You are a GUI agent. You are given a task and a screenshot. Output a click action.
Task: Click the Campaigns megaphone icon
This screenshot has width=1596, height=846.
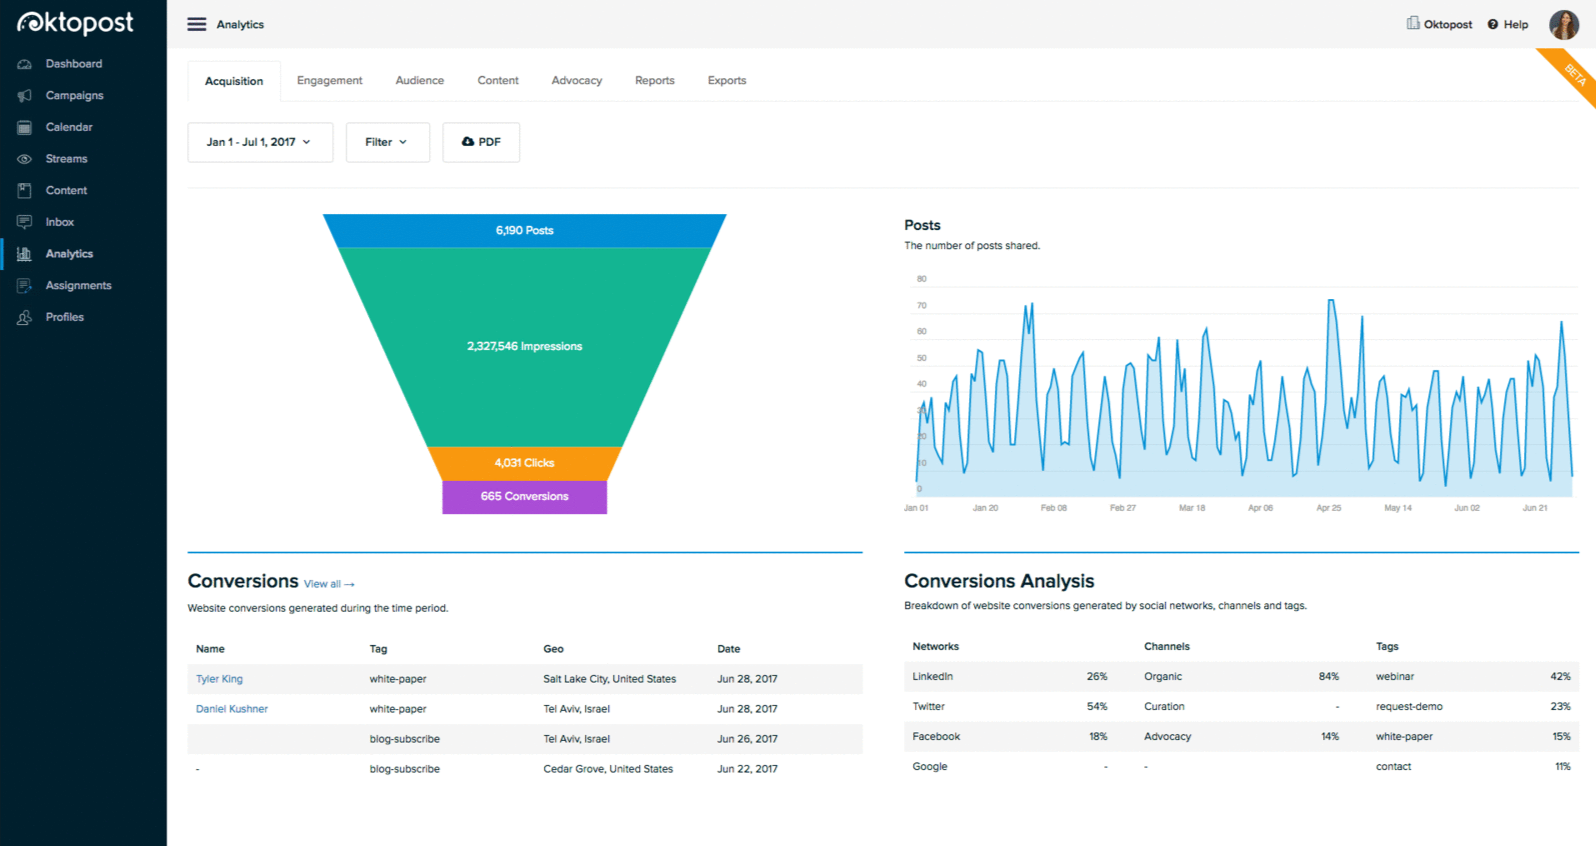25,96
